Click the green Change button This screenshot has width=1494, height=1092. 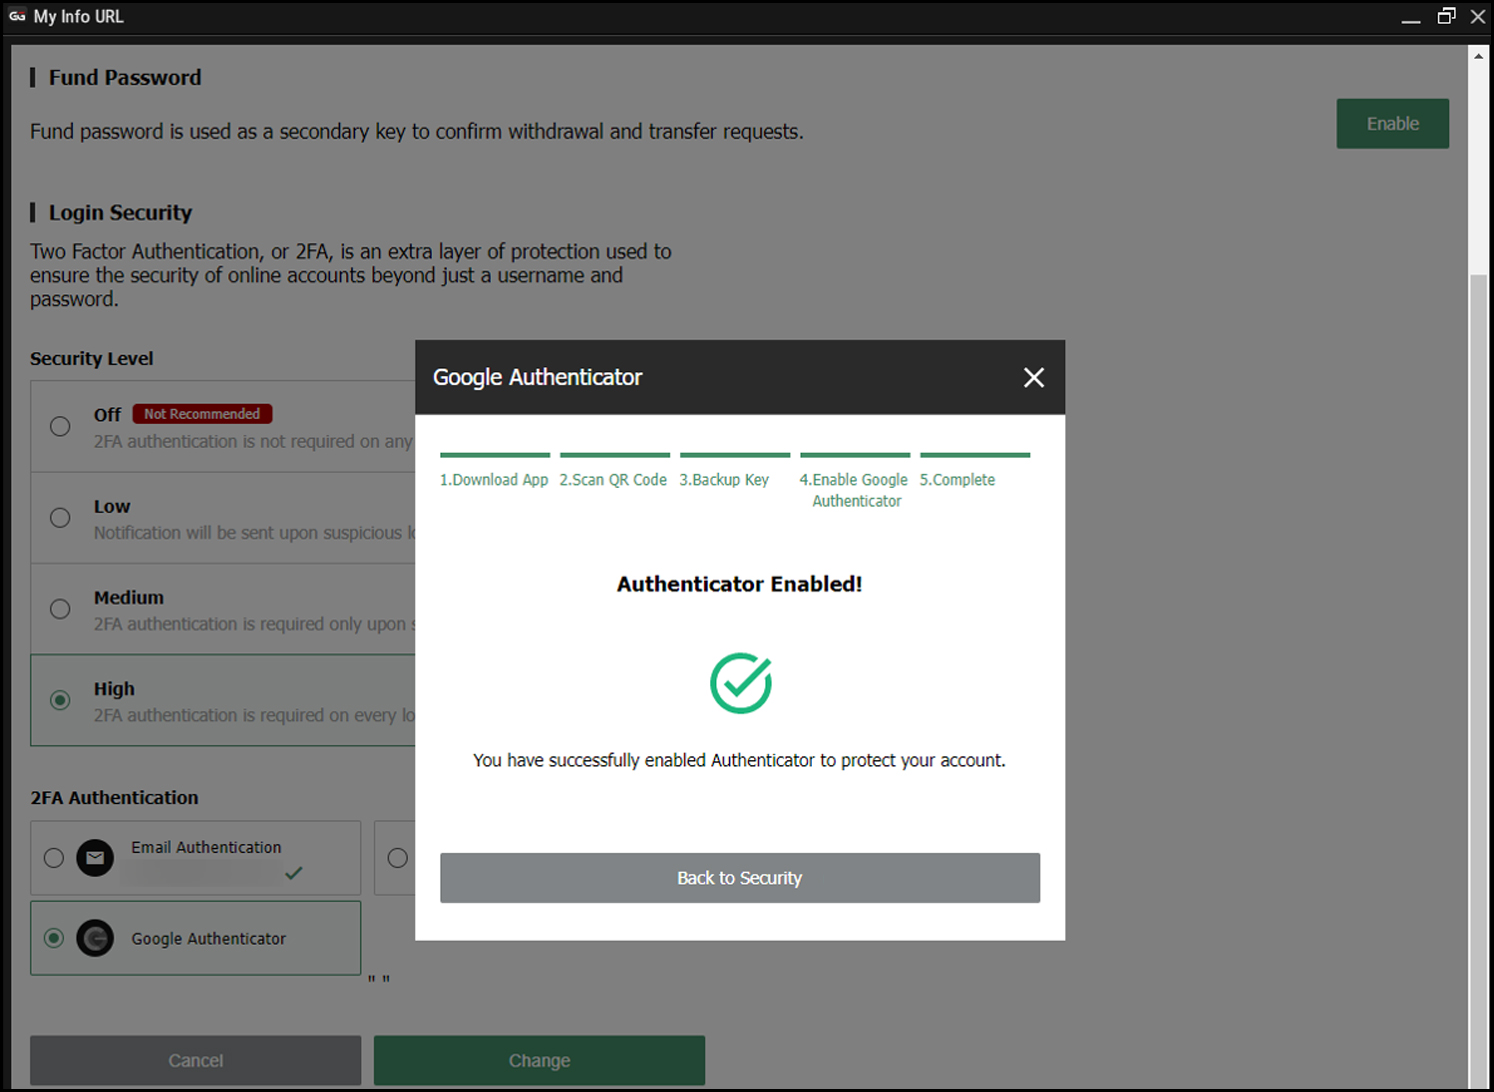tap(539, 1060)
